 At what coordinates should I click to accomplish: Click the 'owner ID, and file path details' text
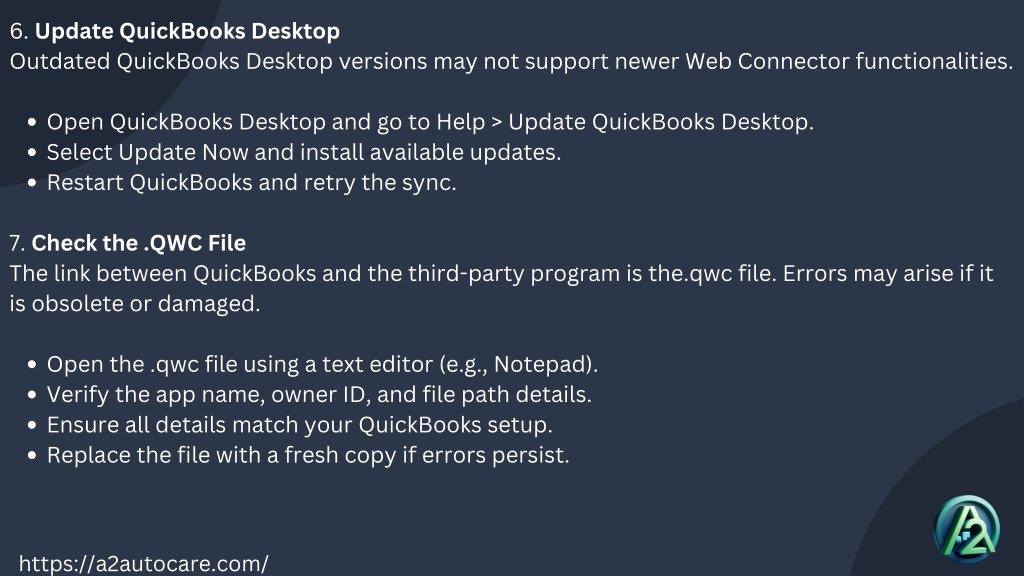pos(464,394)
